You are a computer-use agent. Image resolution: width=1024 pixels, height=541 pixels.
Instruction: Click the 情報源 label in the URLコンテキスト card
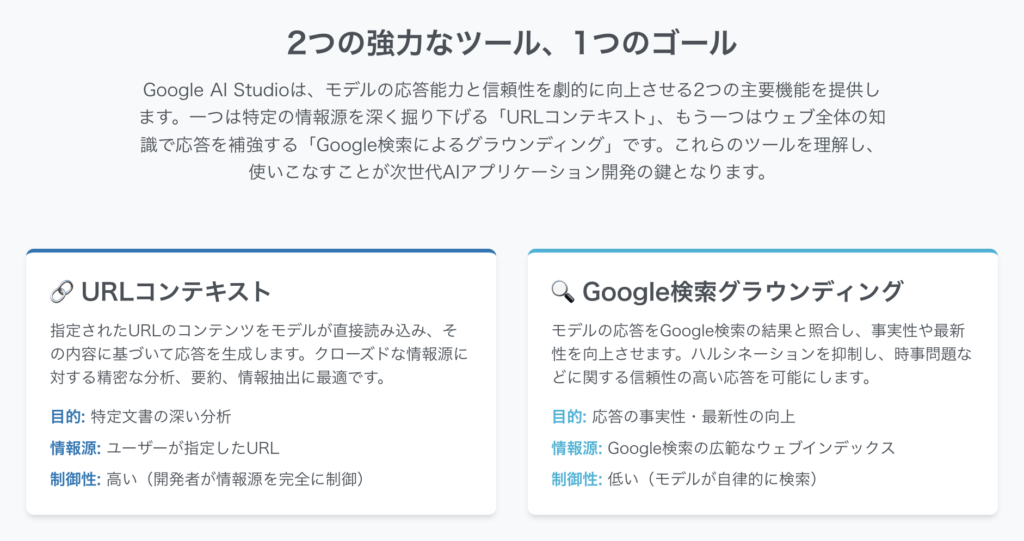click(x=75, y=448)
